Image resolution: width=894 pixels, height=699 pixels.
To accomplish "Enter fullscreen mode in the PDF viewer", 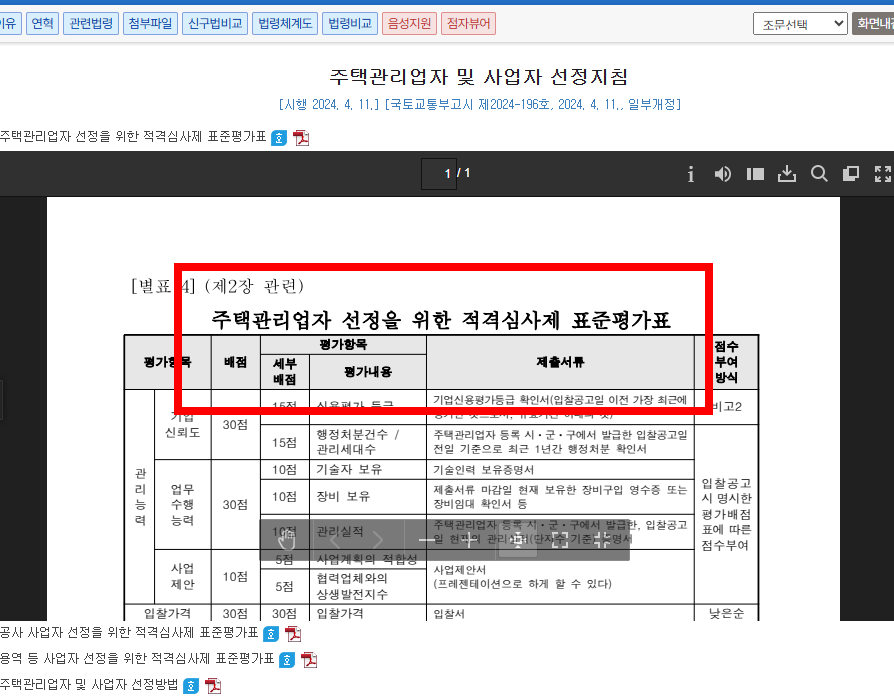I will coord(883,173).
